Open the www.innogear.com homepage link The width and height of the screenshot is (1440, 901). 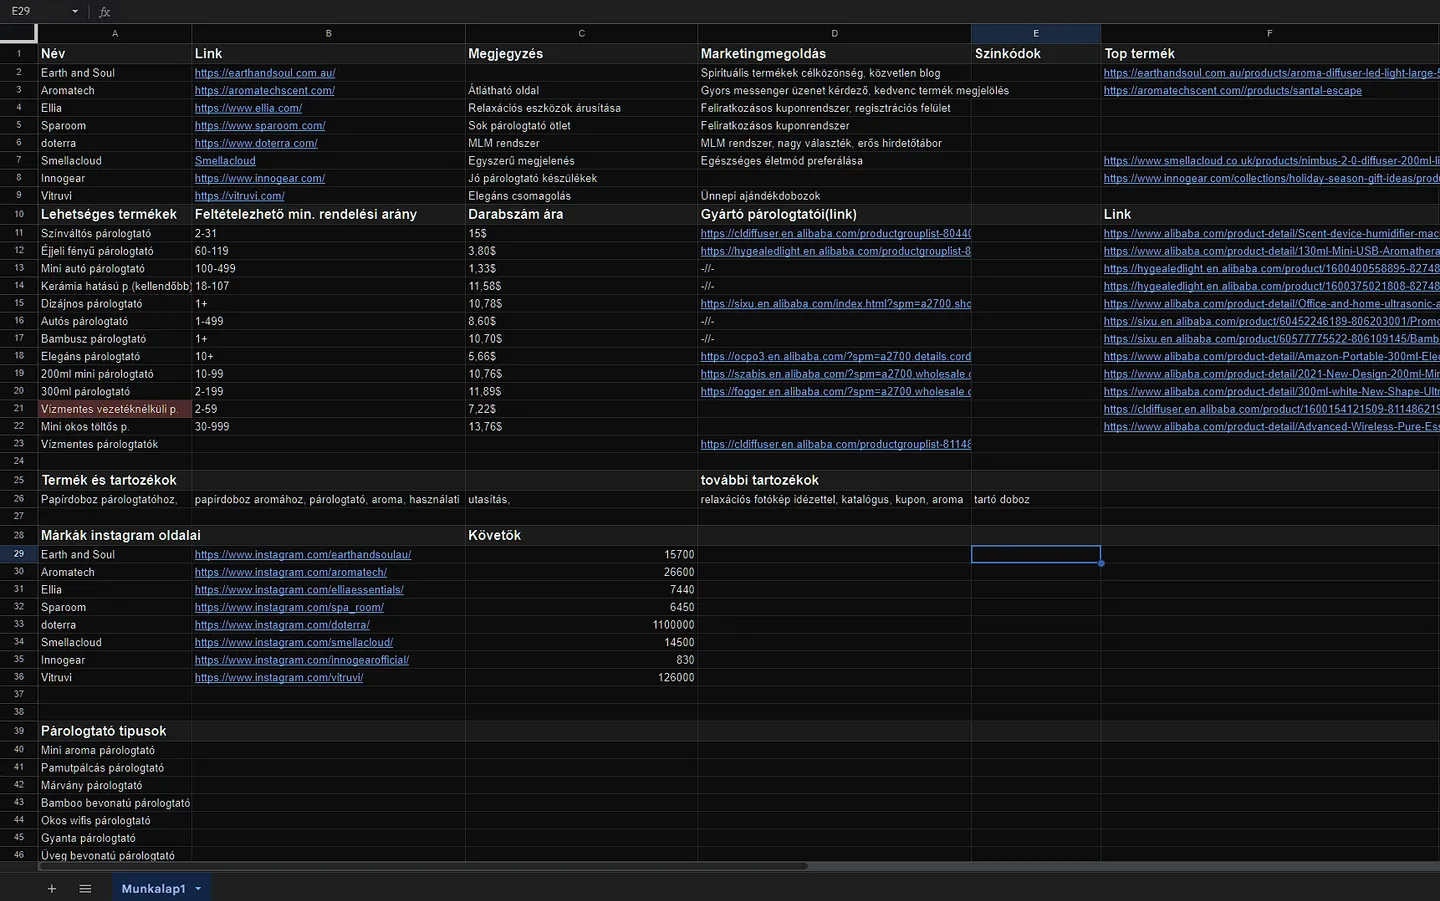click(x=260, y=178)
